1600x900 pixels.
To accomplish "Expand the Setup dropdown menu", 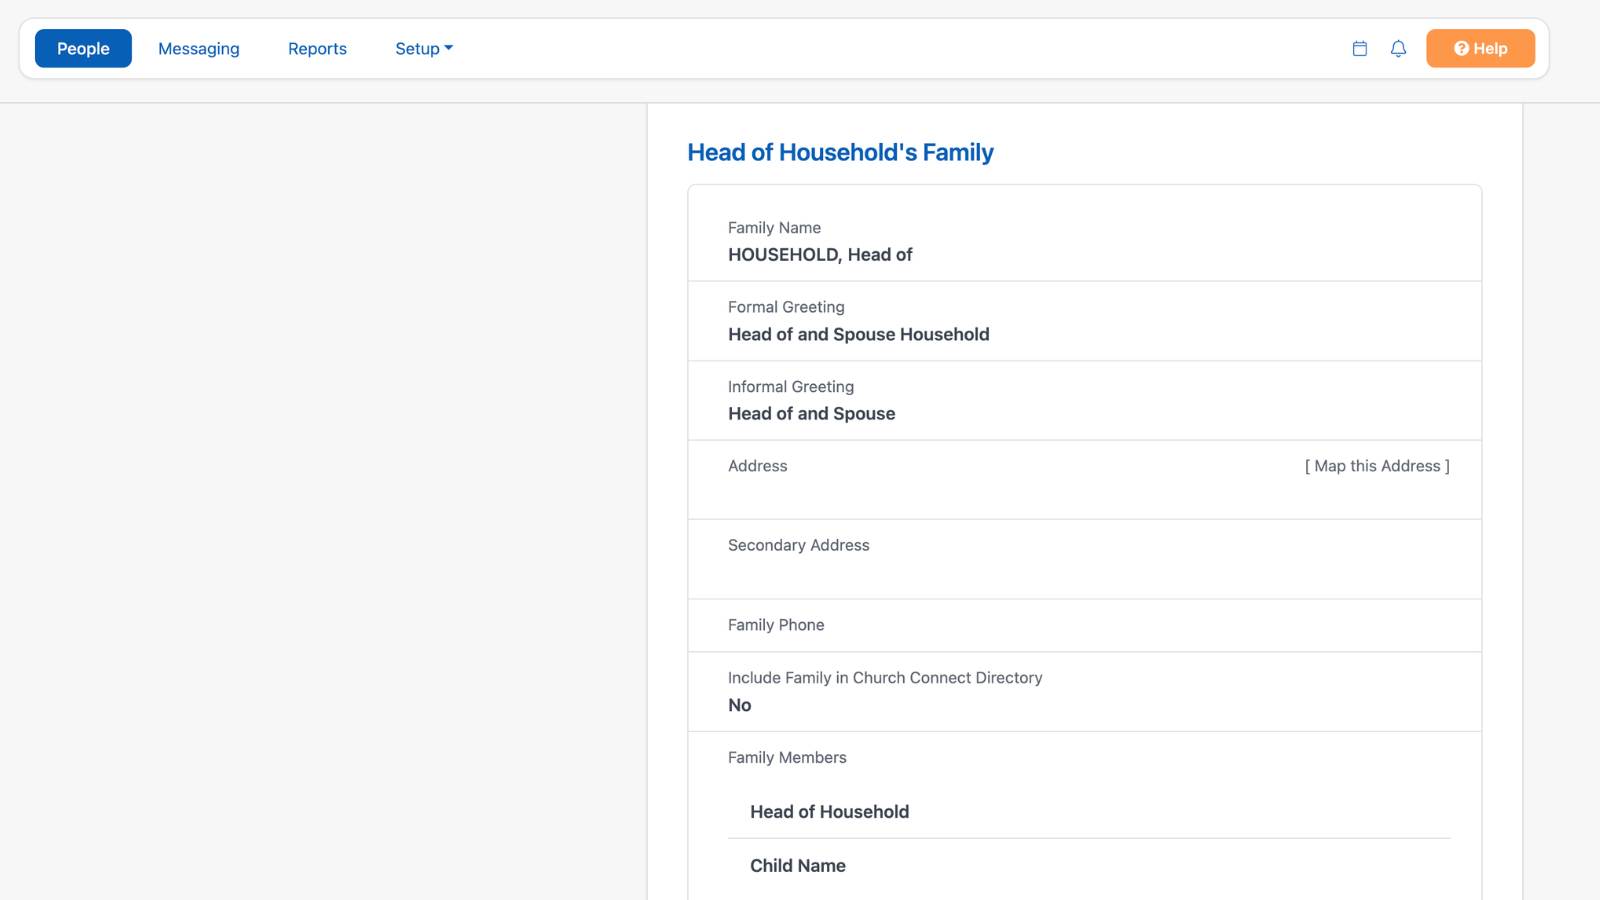I will (424, 48).
